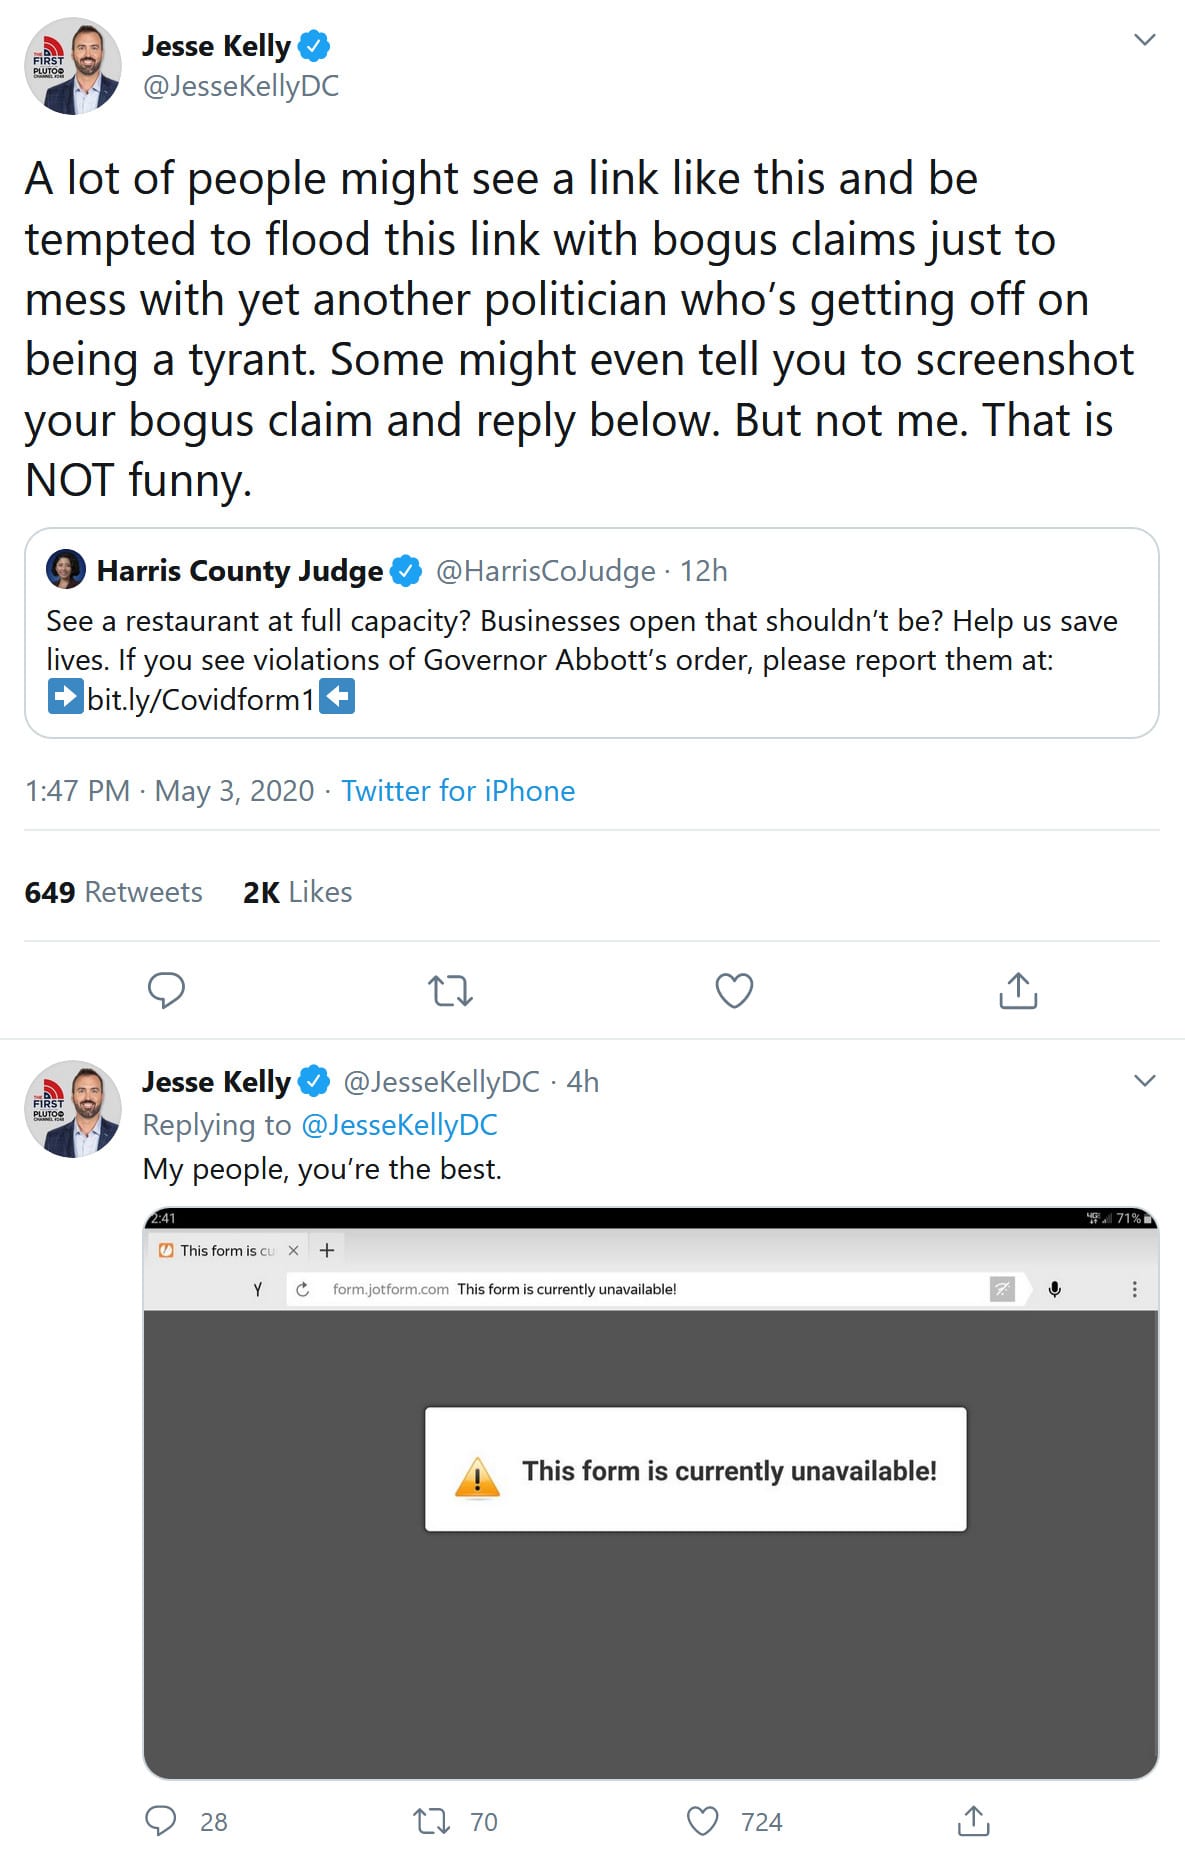Open Jesse Kelly's profile picture at top
This screenshot has height=1854, width=1185.
point(73,66)
